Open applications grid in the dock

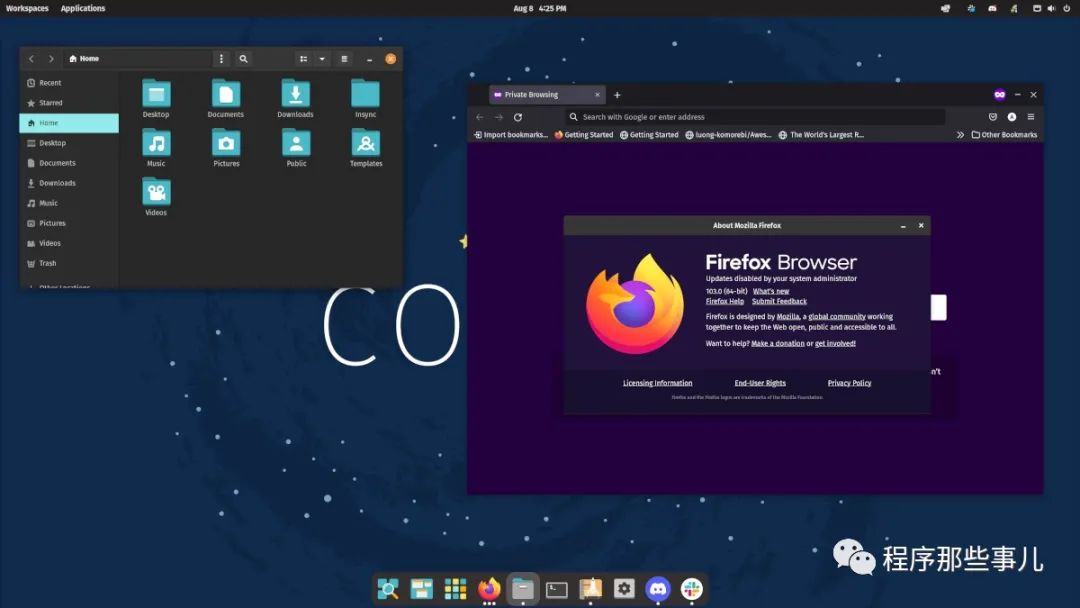455,589
